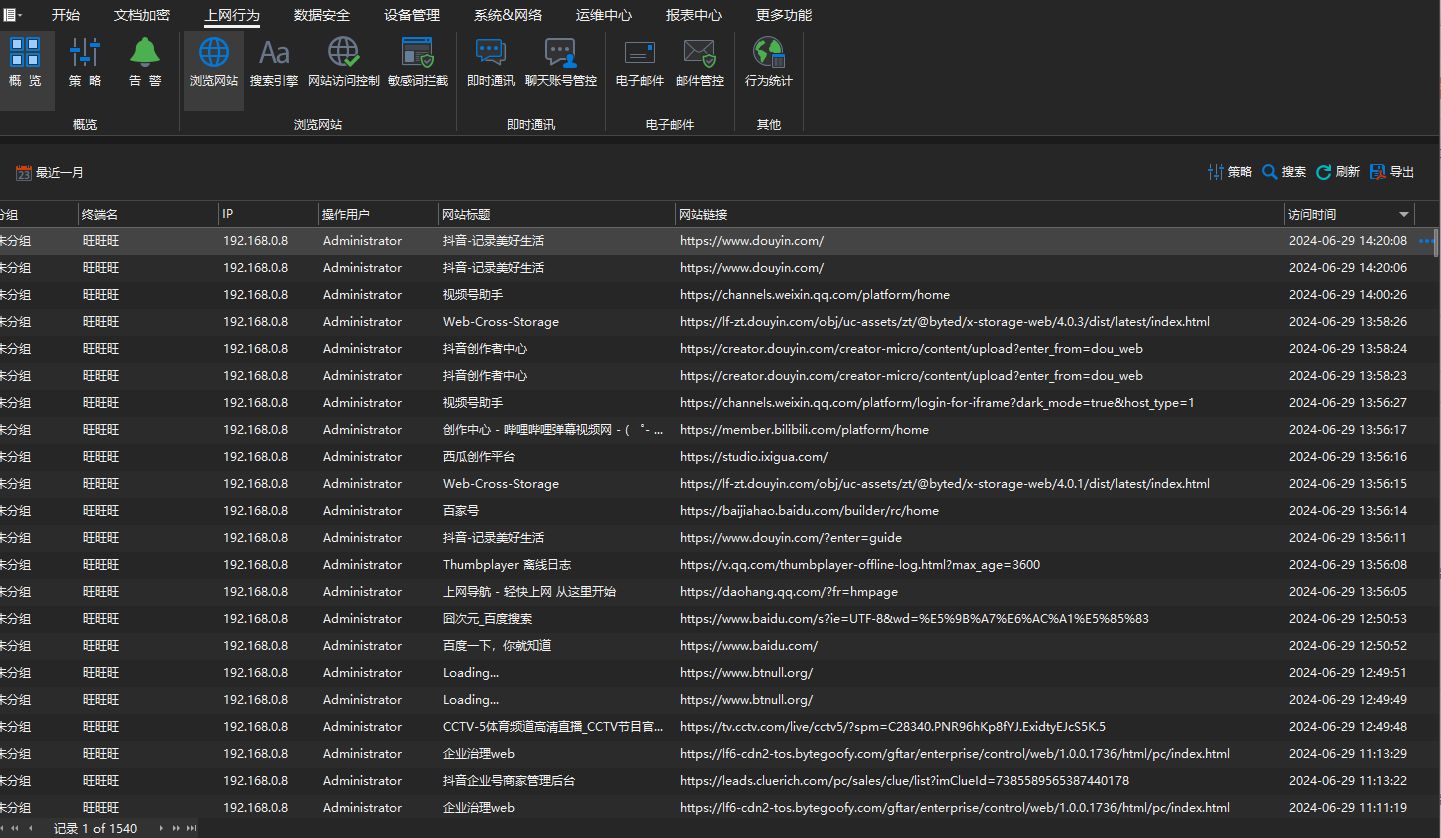Screen dimensions: 1441x838
Task: Click the 导出 export button
Action: [x=1392, y=172]
